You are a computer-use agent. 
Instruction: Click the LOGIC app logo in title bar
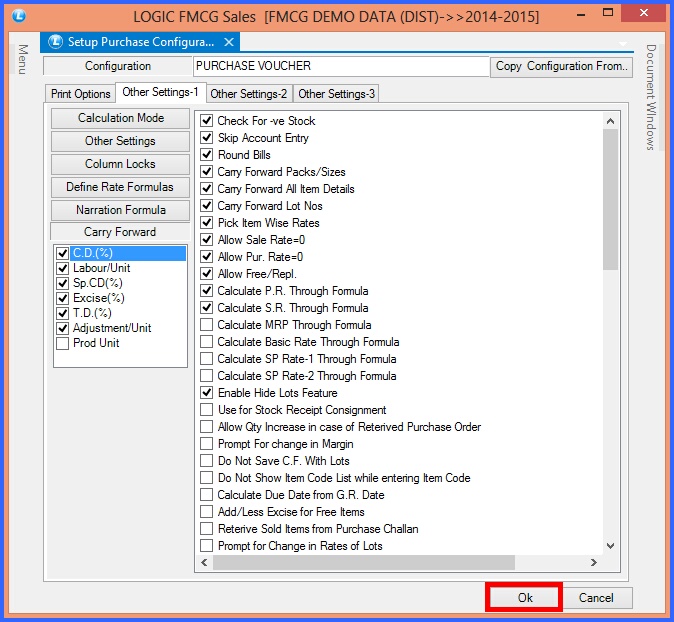[18, 16]
